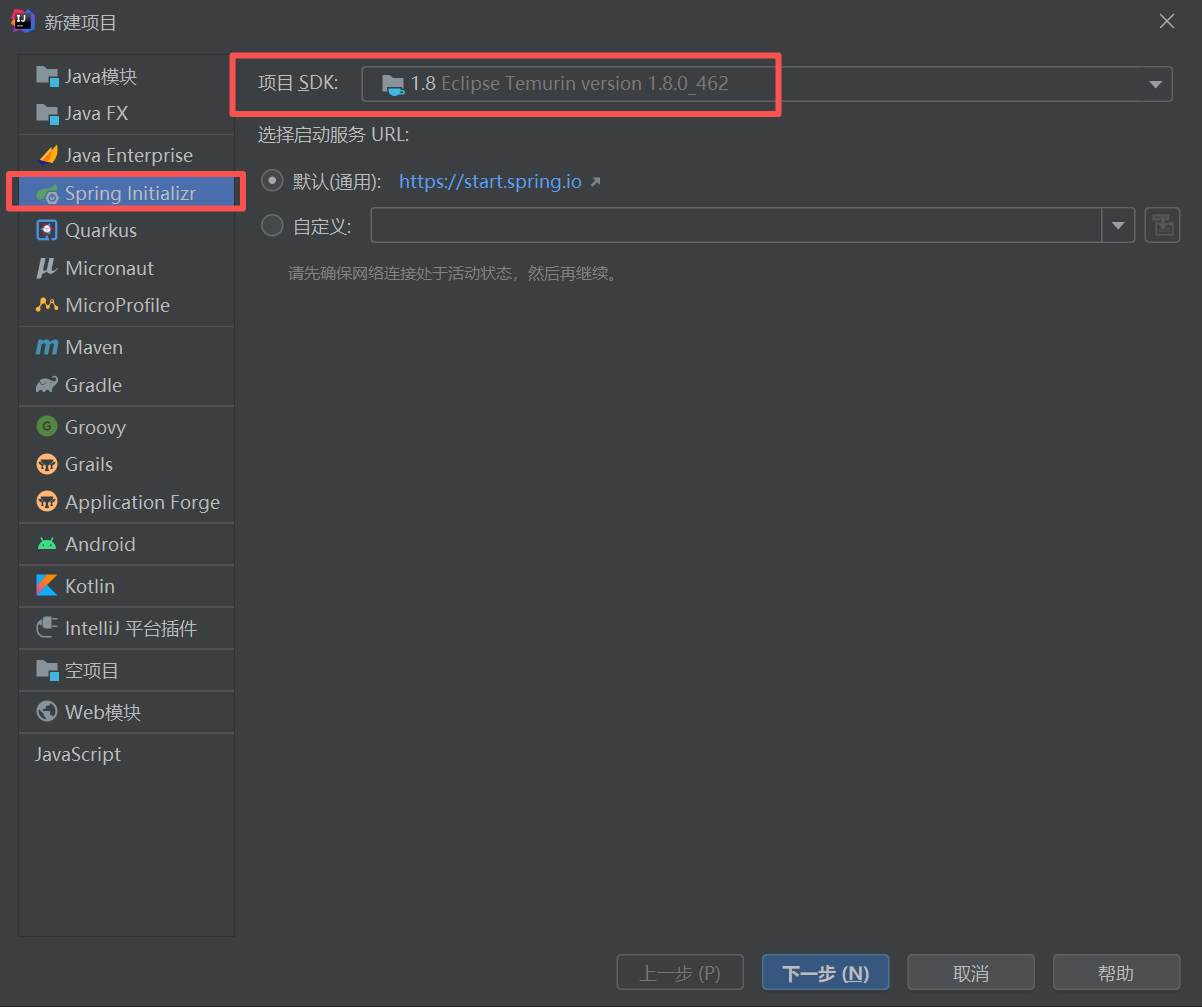Pick Web模块 entry
Image resolution: width=1202 pixels, height=1007 pixels.
[x=126, y=712]
